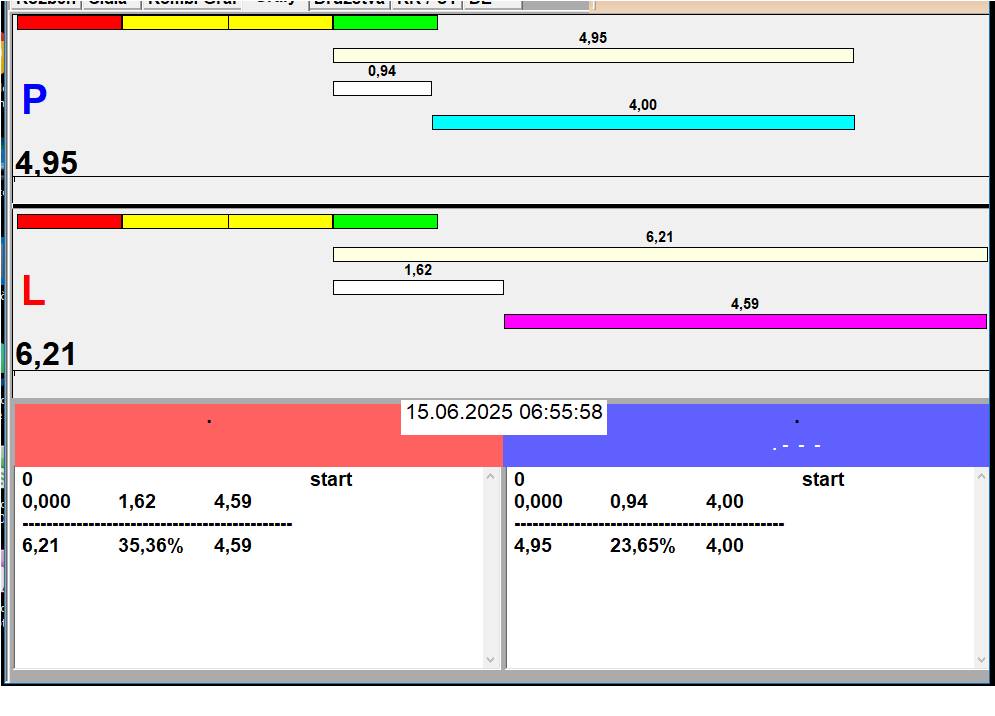
Task: Select the magenta 4,59 run bar
Action: click(746, 321)
